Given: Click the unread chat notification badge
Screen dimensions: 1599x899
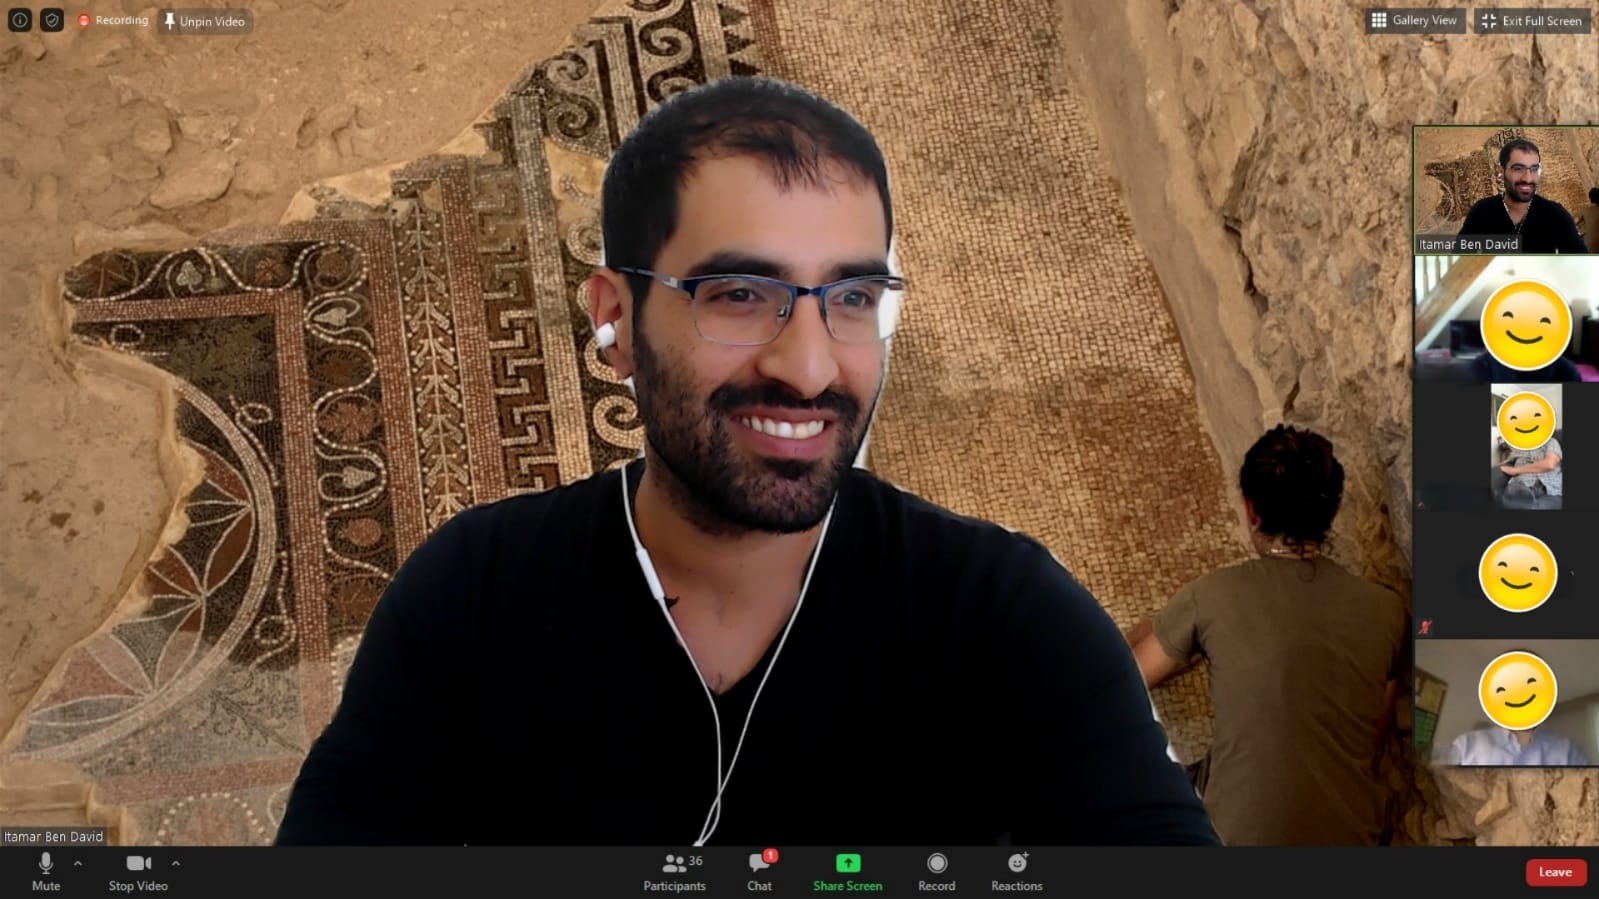Looking at the screenshot, I should 770,856.
